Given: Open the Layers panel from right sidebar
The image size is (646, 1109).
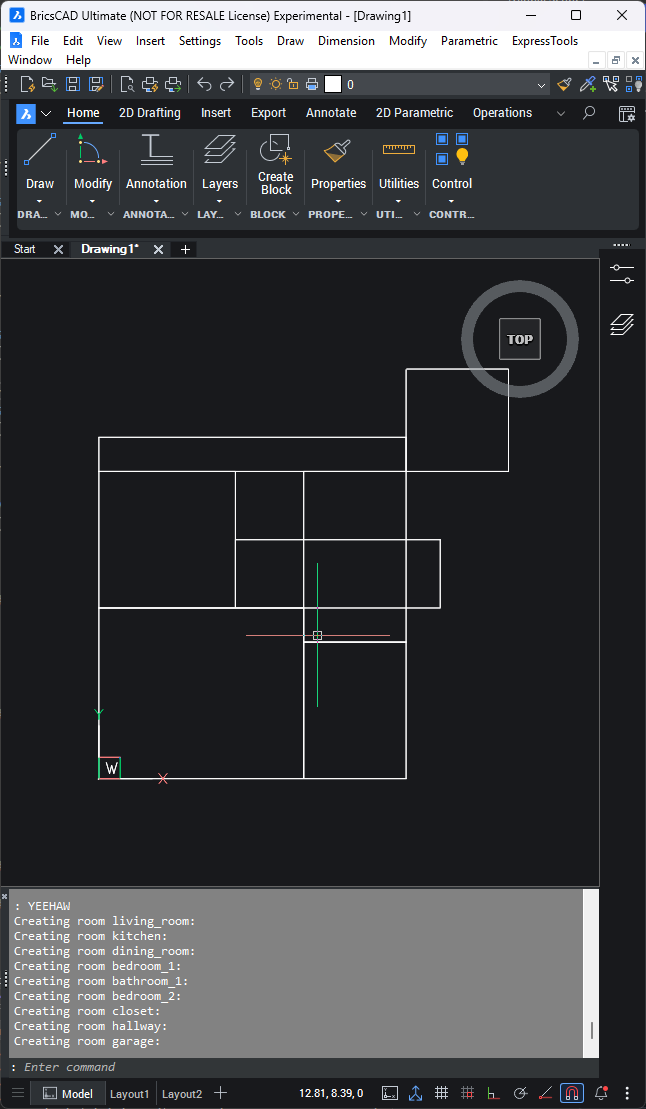Looking at the screenshot, I should point(622,324).
